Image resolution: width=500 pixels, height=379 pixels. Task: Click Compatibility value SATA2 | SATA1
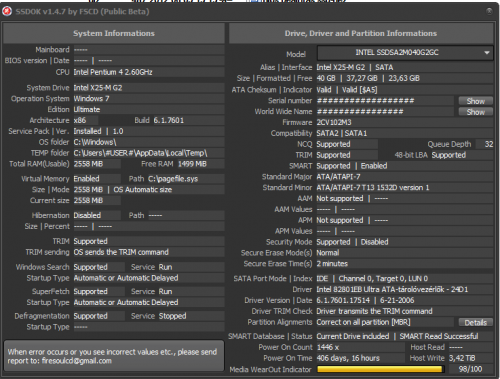[x=341, y=133]
